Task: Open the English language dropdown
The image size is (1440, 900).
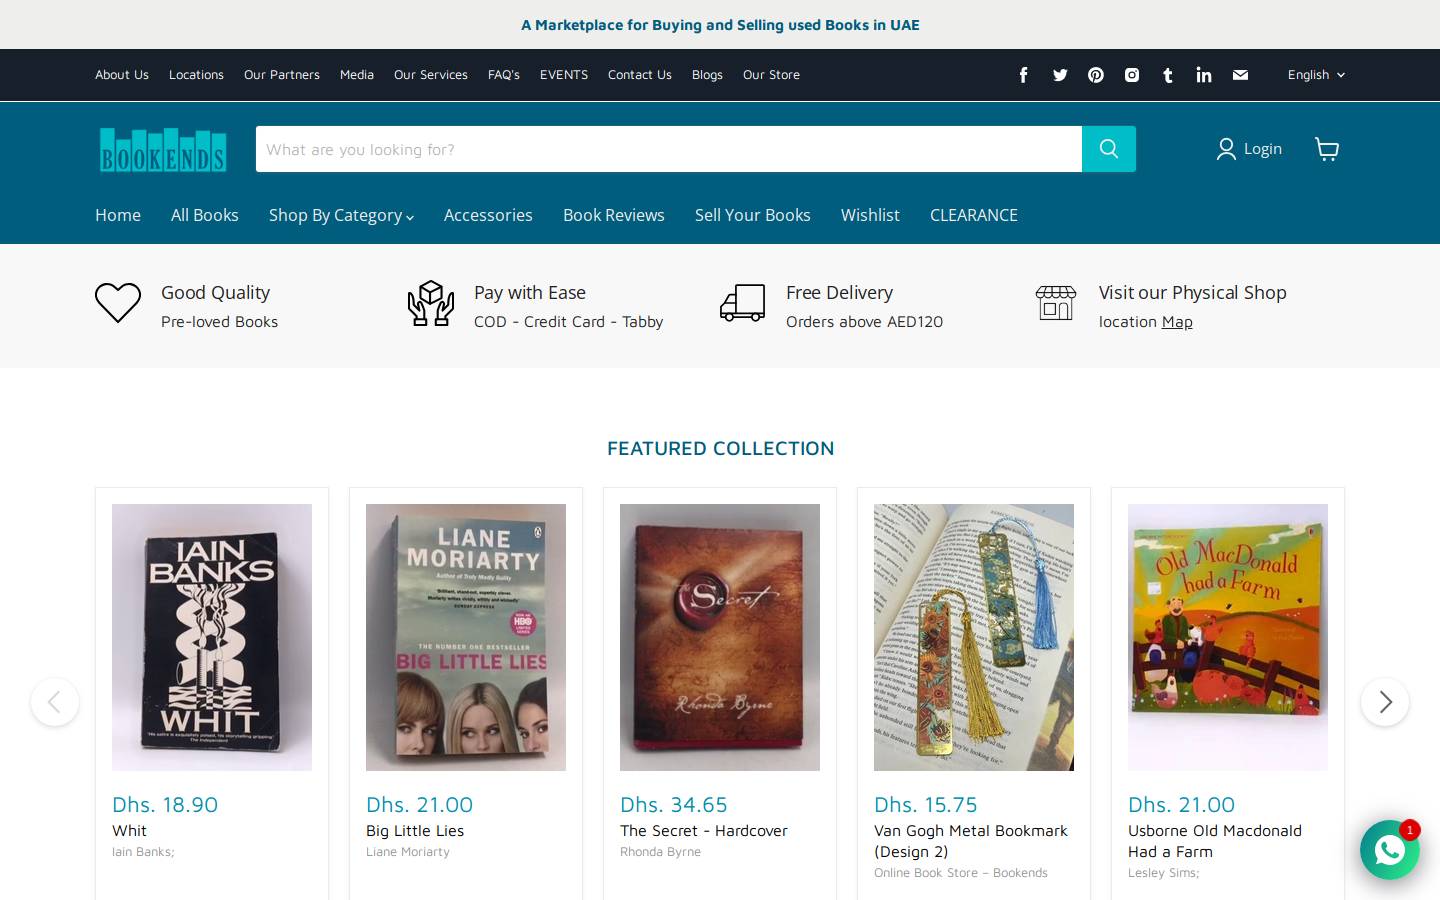Action: [1316, 75]
